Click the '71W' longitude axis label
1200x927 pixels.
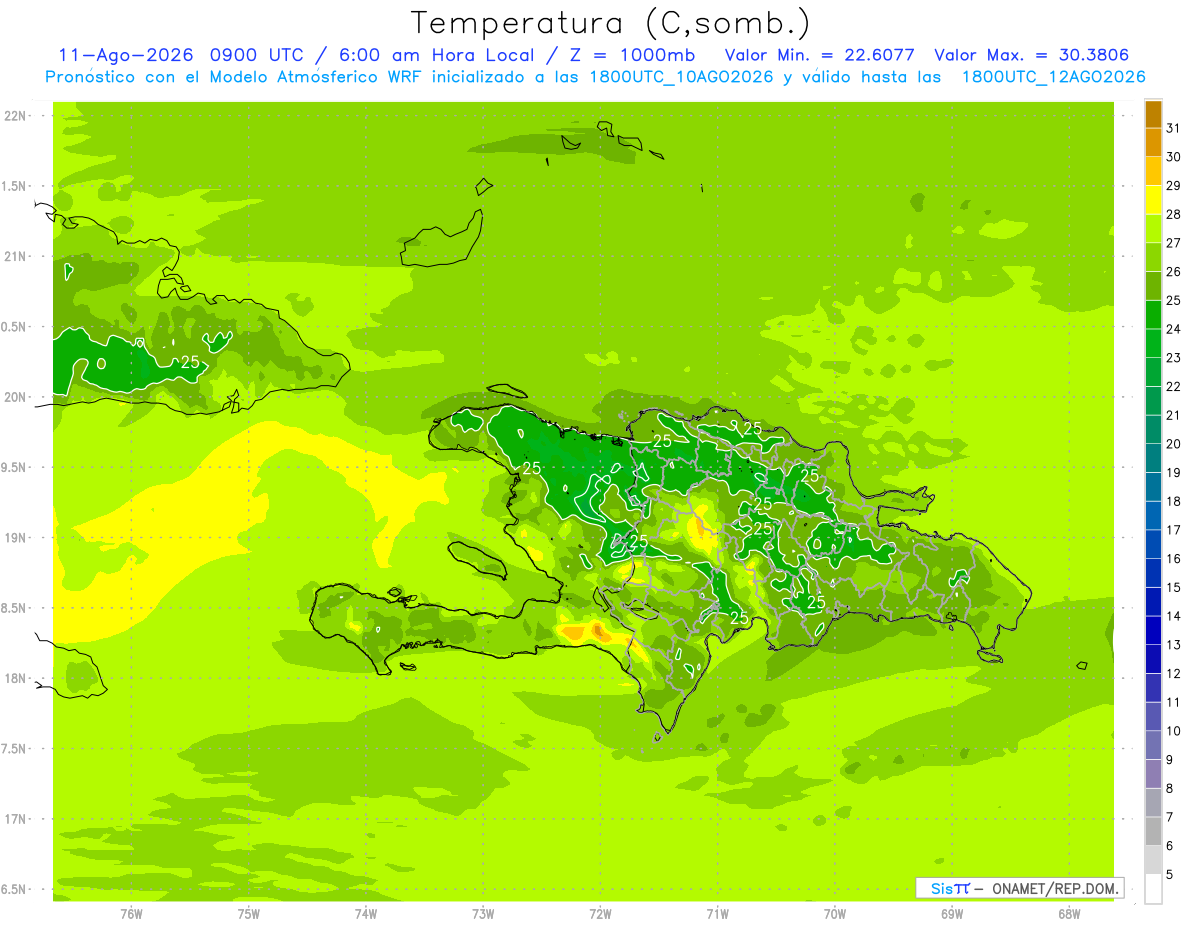(x=717, y=913)
